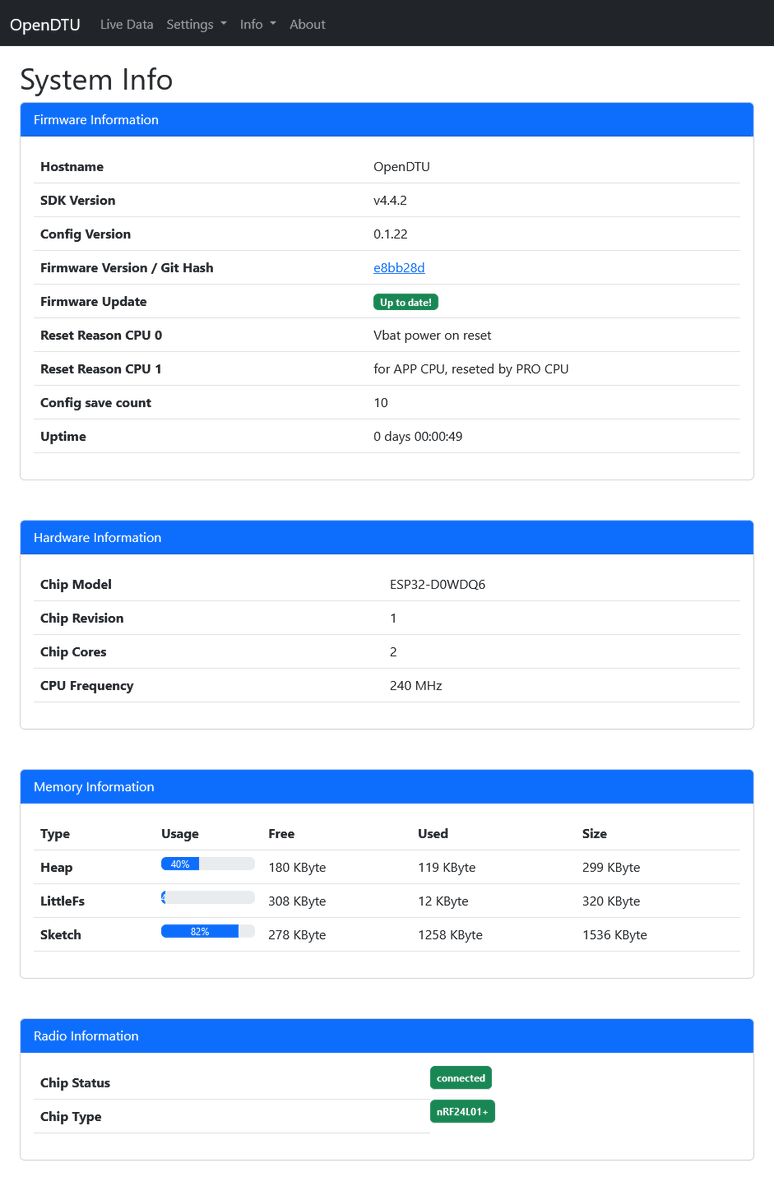Click the 'connected' chip status badge
The height and width of the screenshot is (1200, 774).
pyautogui.click(x=461, y=1078)
